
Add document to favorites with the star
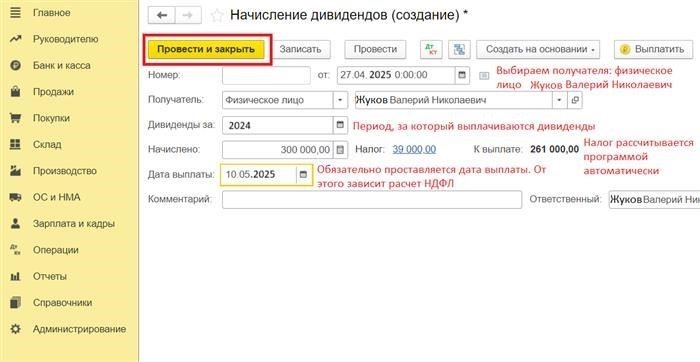217,16
